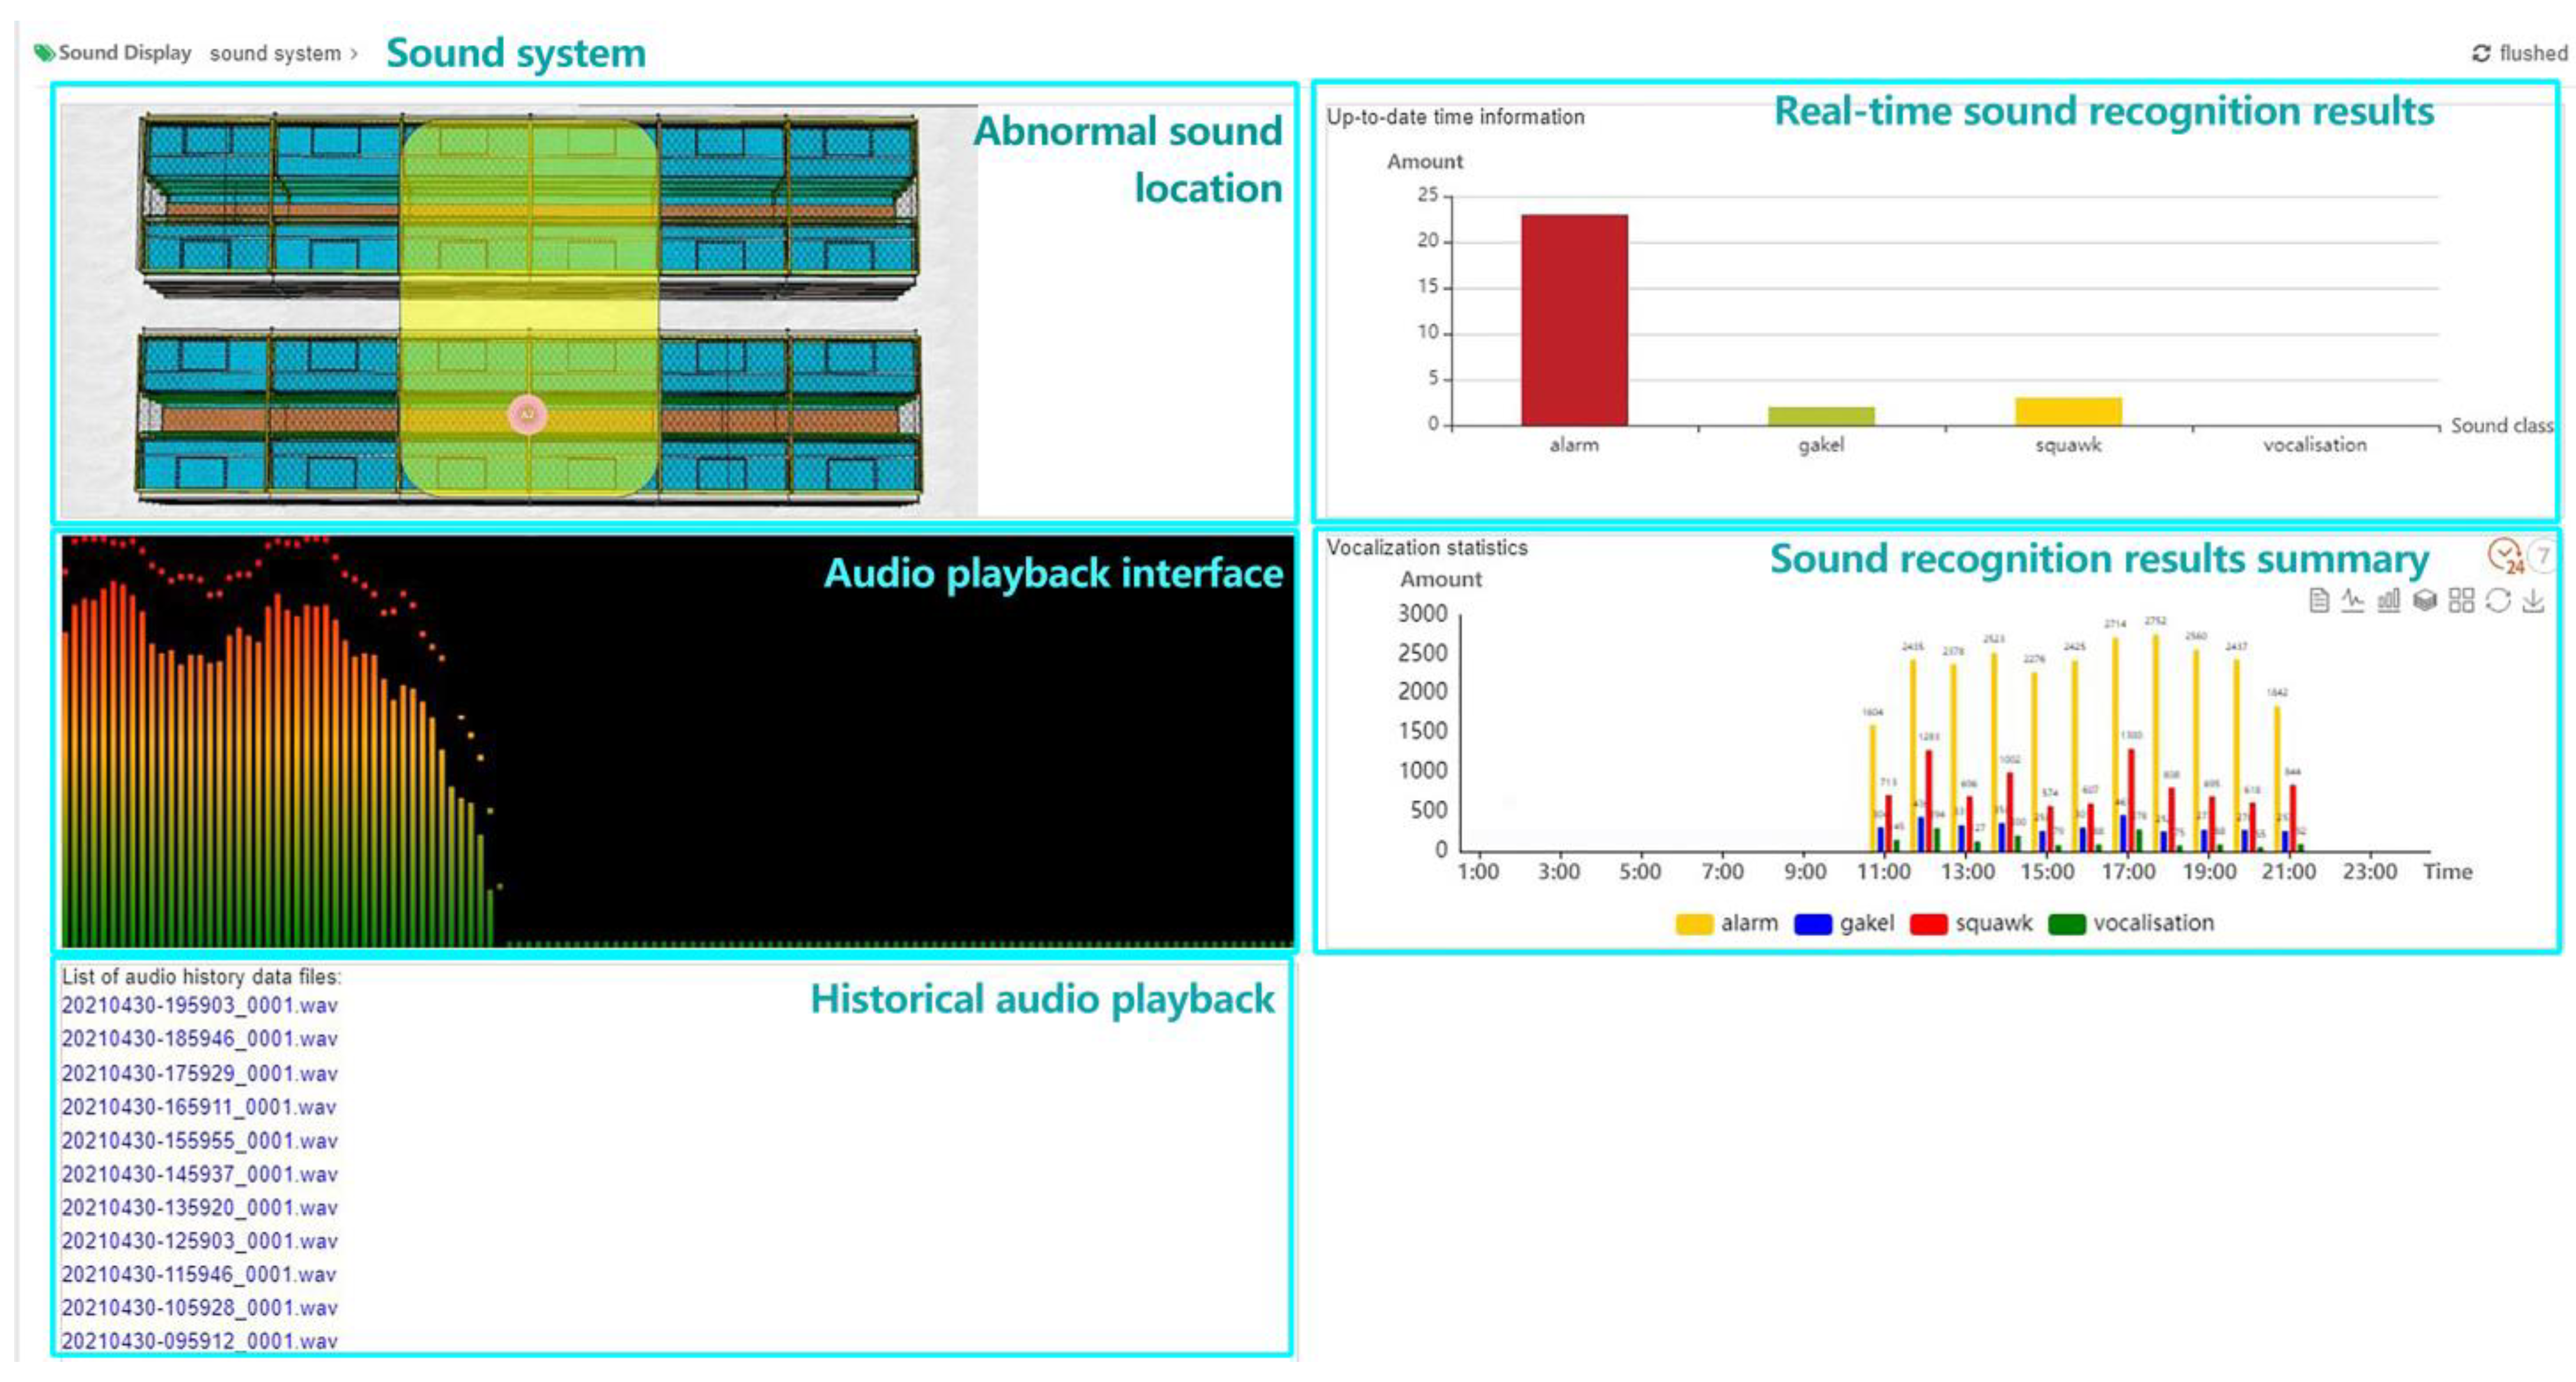Switch chart to stacked view
Screen dimensions: 2576x1382
(2425, 600)
